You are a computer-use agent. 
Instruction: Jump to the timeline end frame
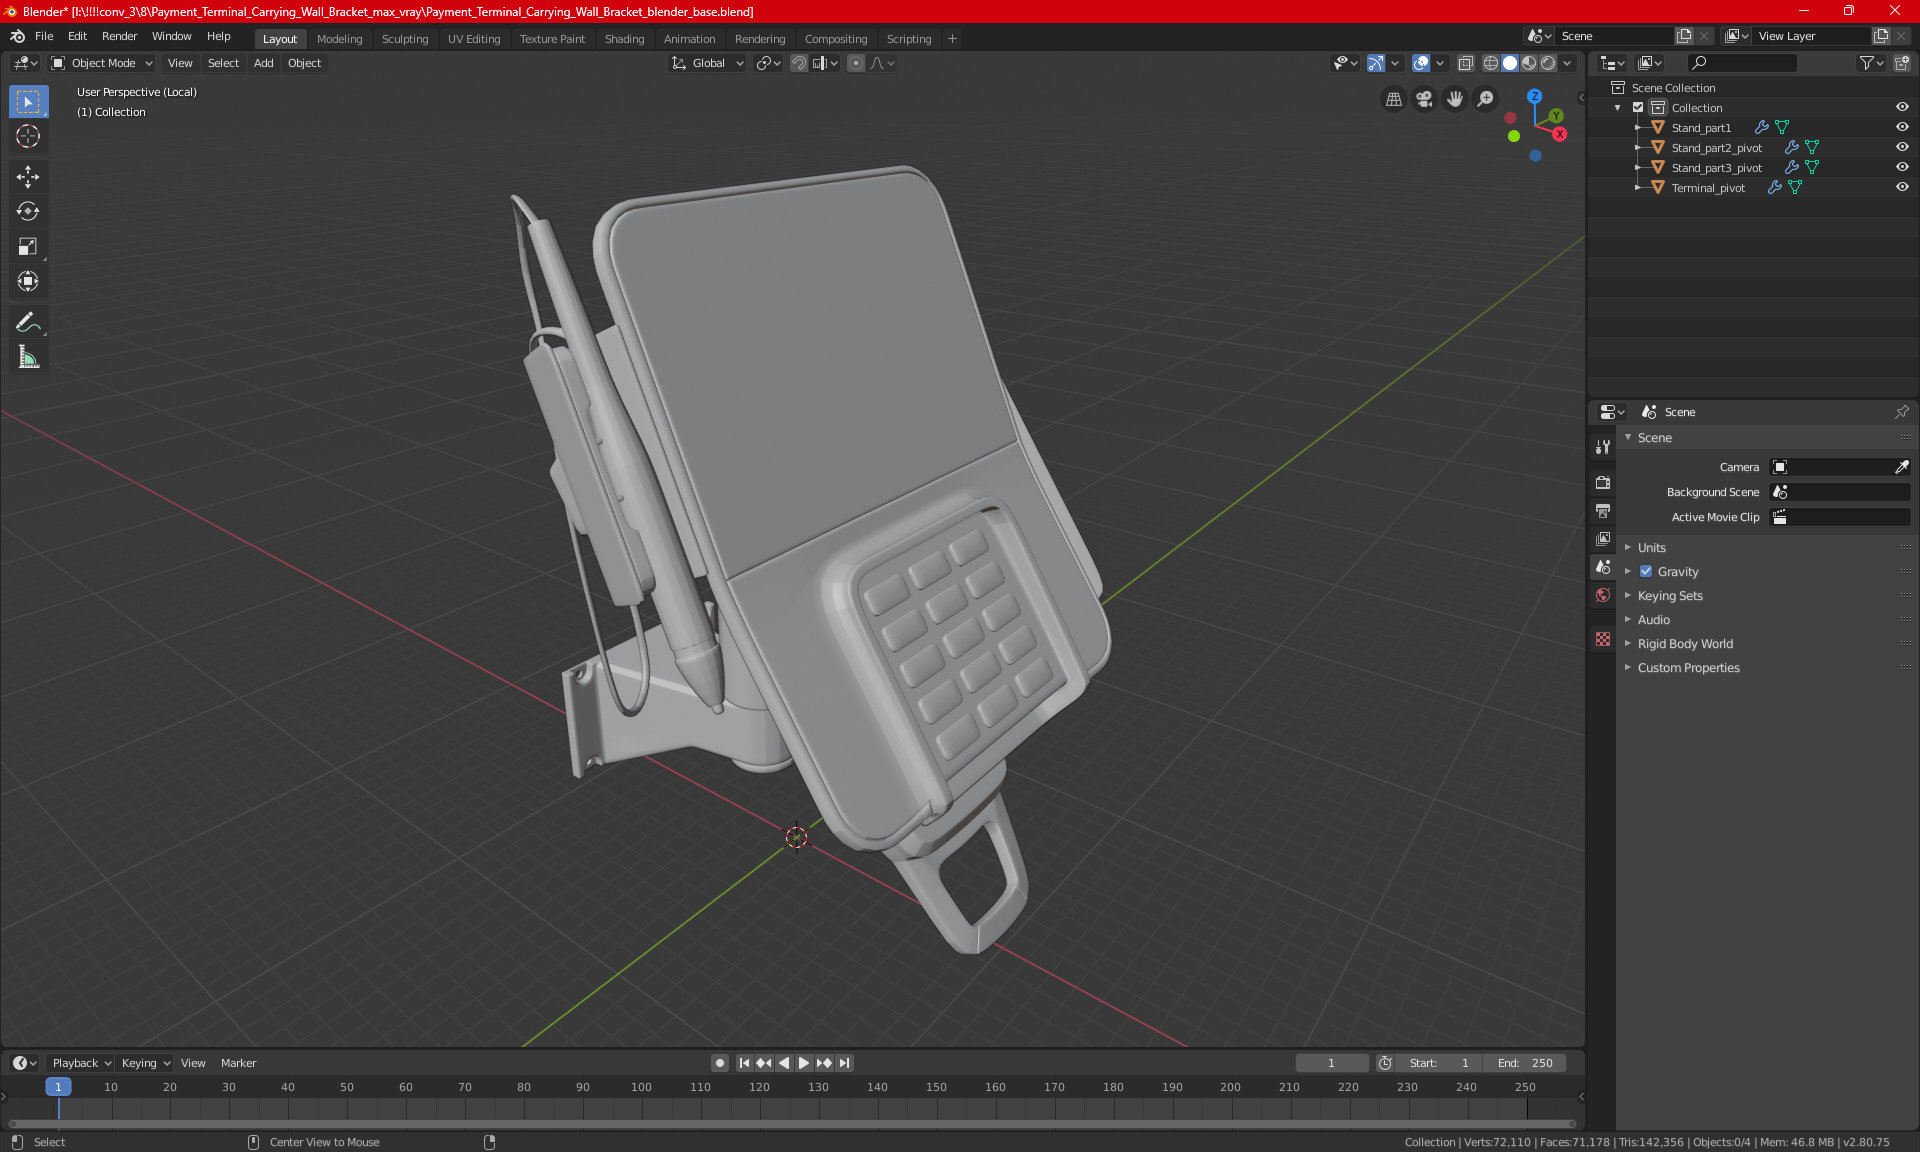point(845,1063)
